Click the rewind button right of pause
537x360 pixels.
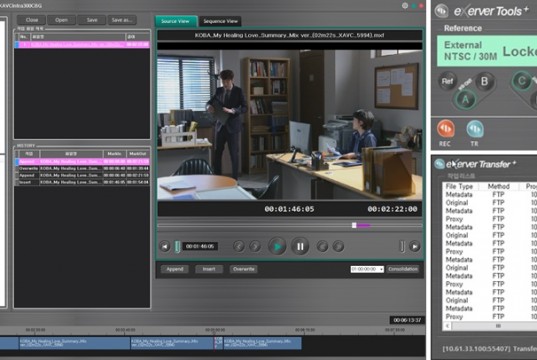point(322,246)
